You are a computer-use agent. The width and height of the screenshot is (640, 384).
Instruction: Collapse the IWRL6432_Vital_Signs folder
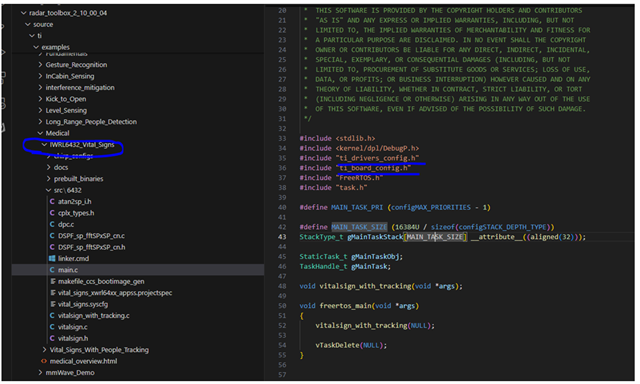(44, 145)
